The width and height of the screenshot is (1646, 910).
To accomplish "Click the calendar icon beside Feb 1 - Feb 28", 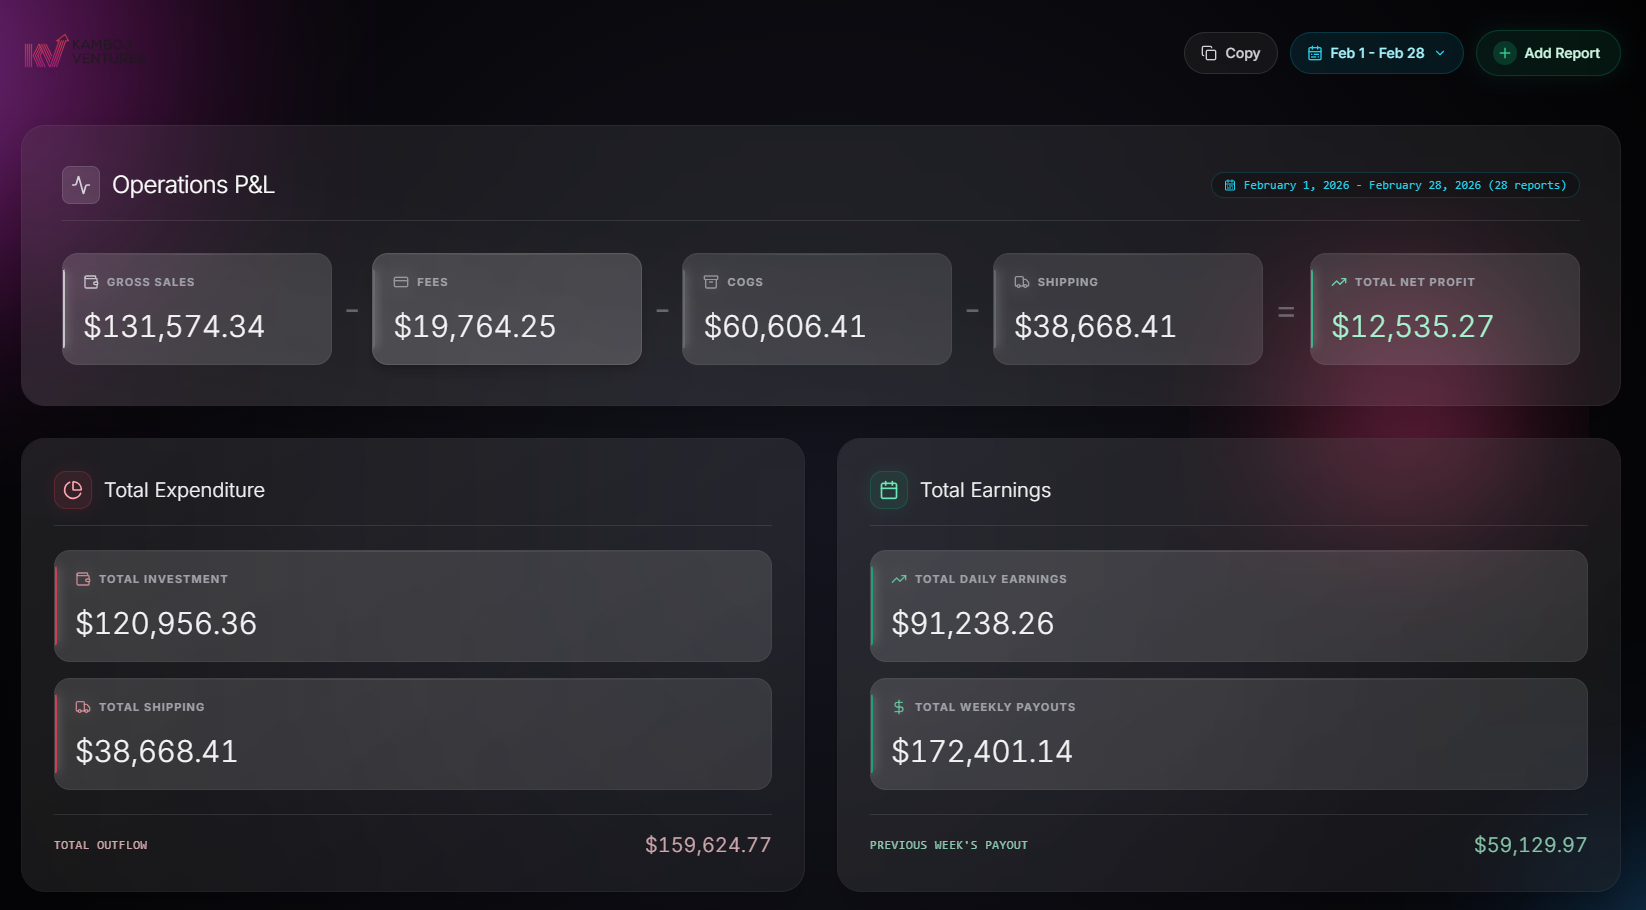I will click(1315, 53).
